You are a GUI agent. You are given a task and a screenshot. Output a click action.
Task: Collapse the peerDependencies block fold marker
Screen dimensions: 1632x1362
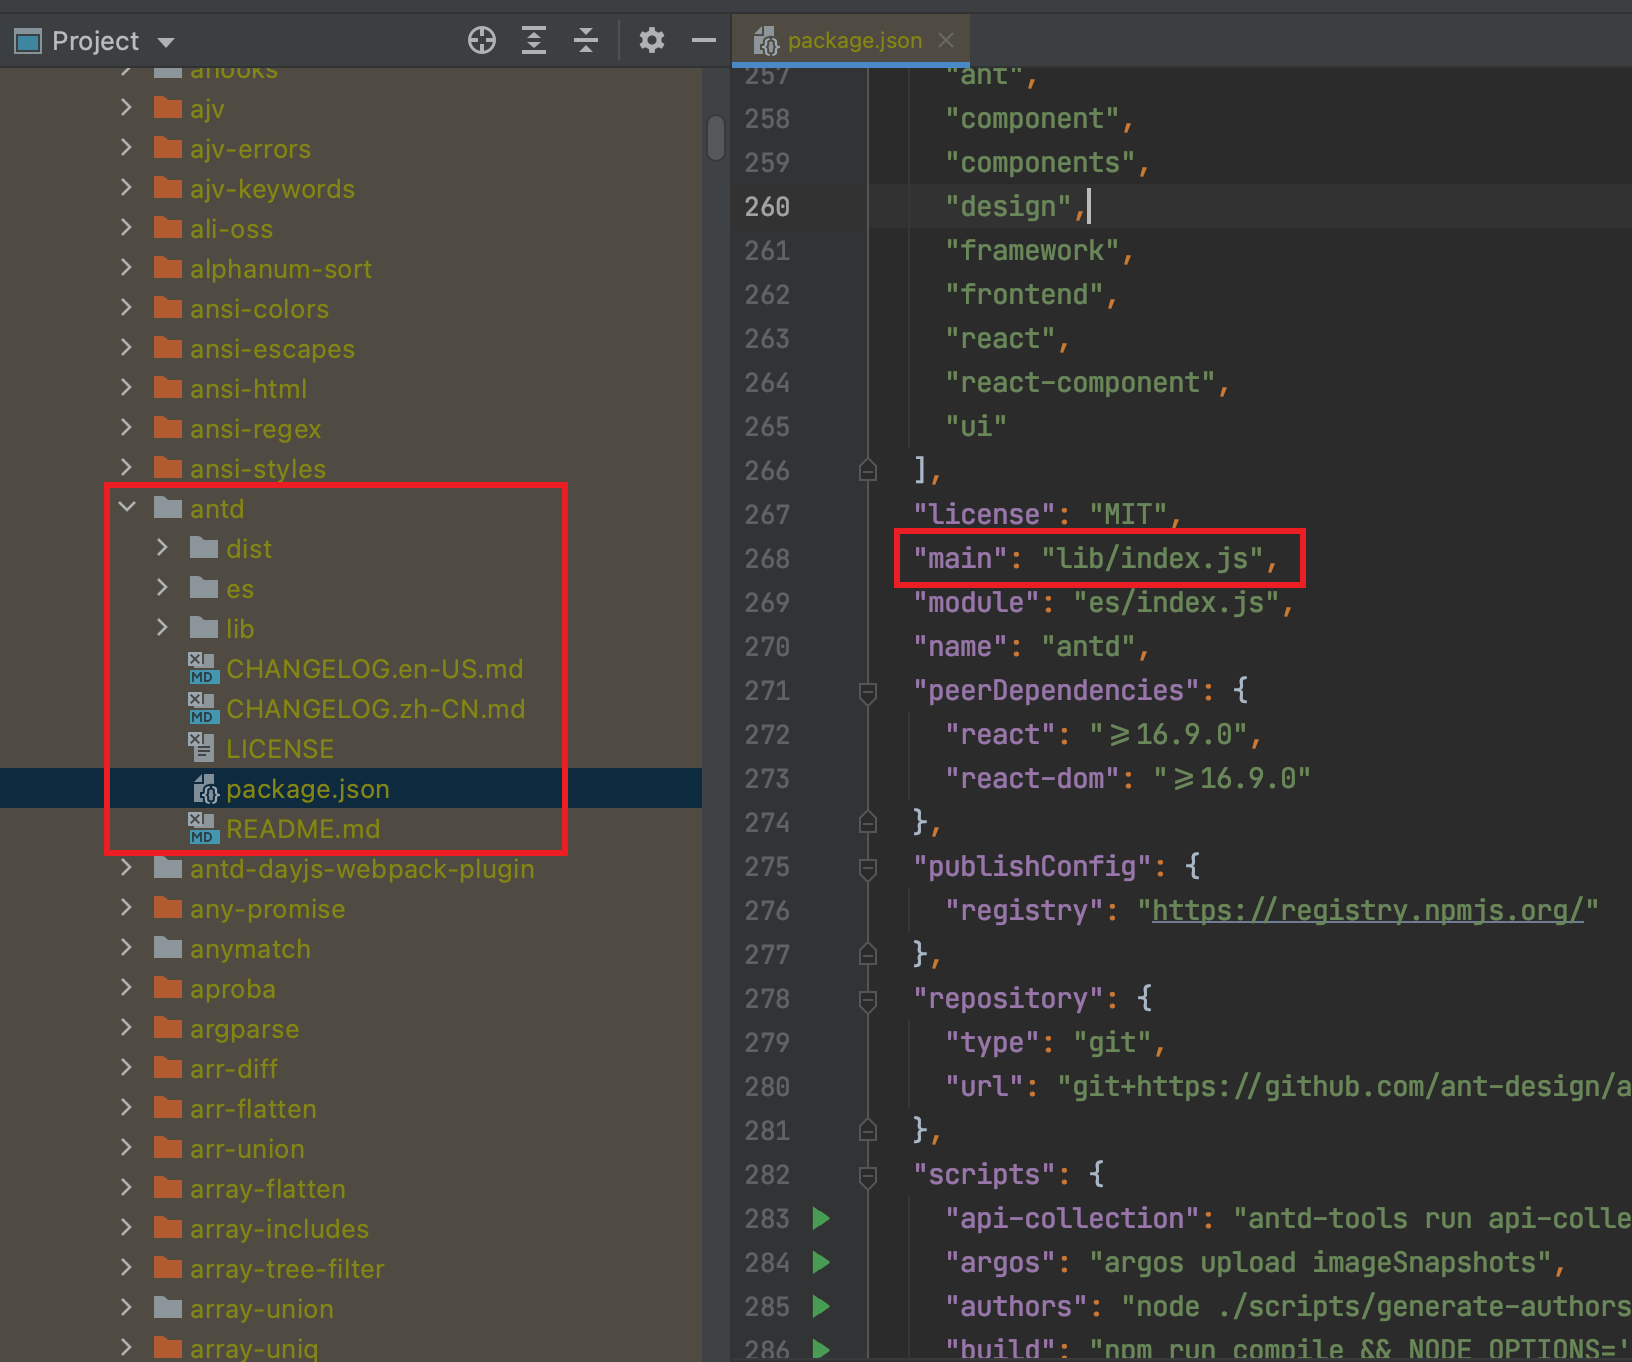[x=867, y=691]
